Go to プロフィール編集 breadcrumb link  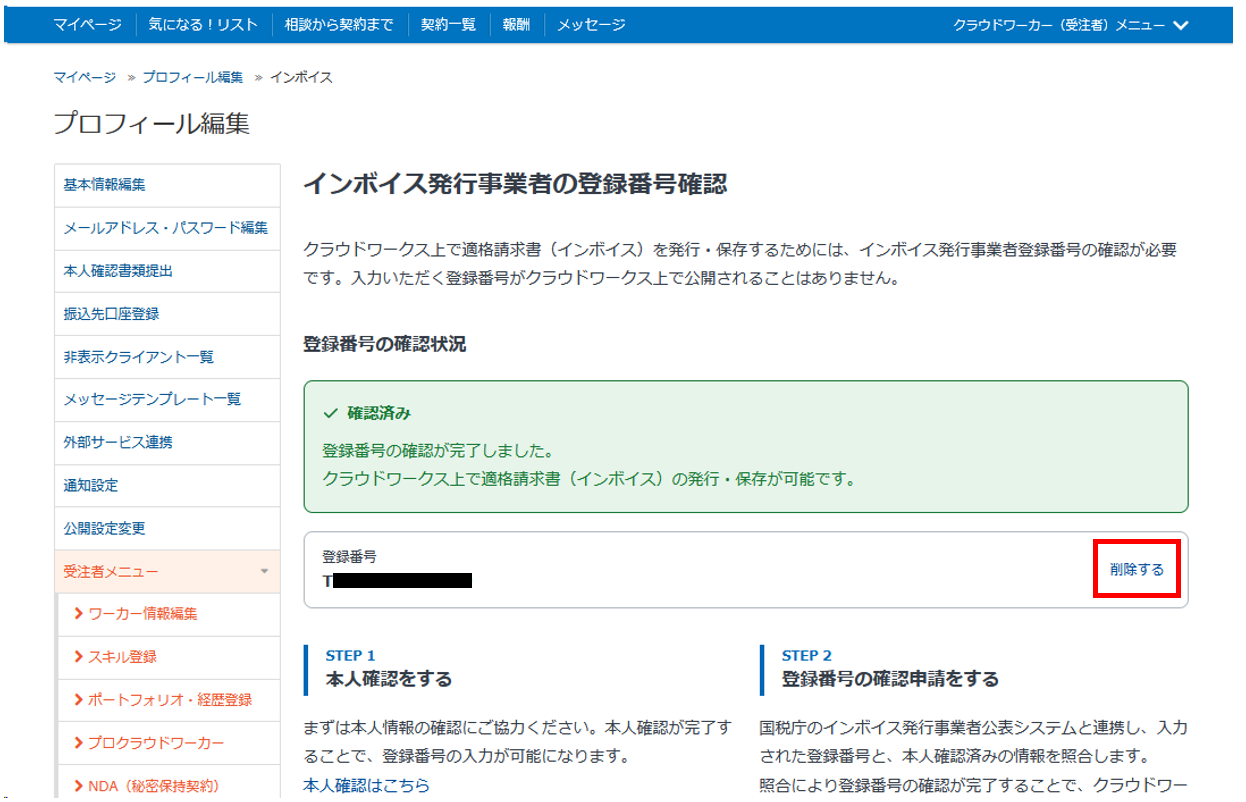point(192,77)
